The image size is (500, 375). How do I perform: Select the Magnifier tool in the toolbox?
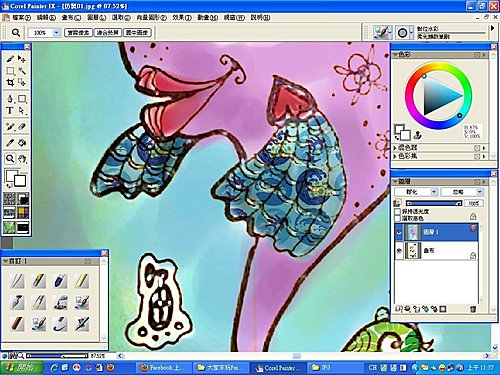tap(10, 159)
